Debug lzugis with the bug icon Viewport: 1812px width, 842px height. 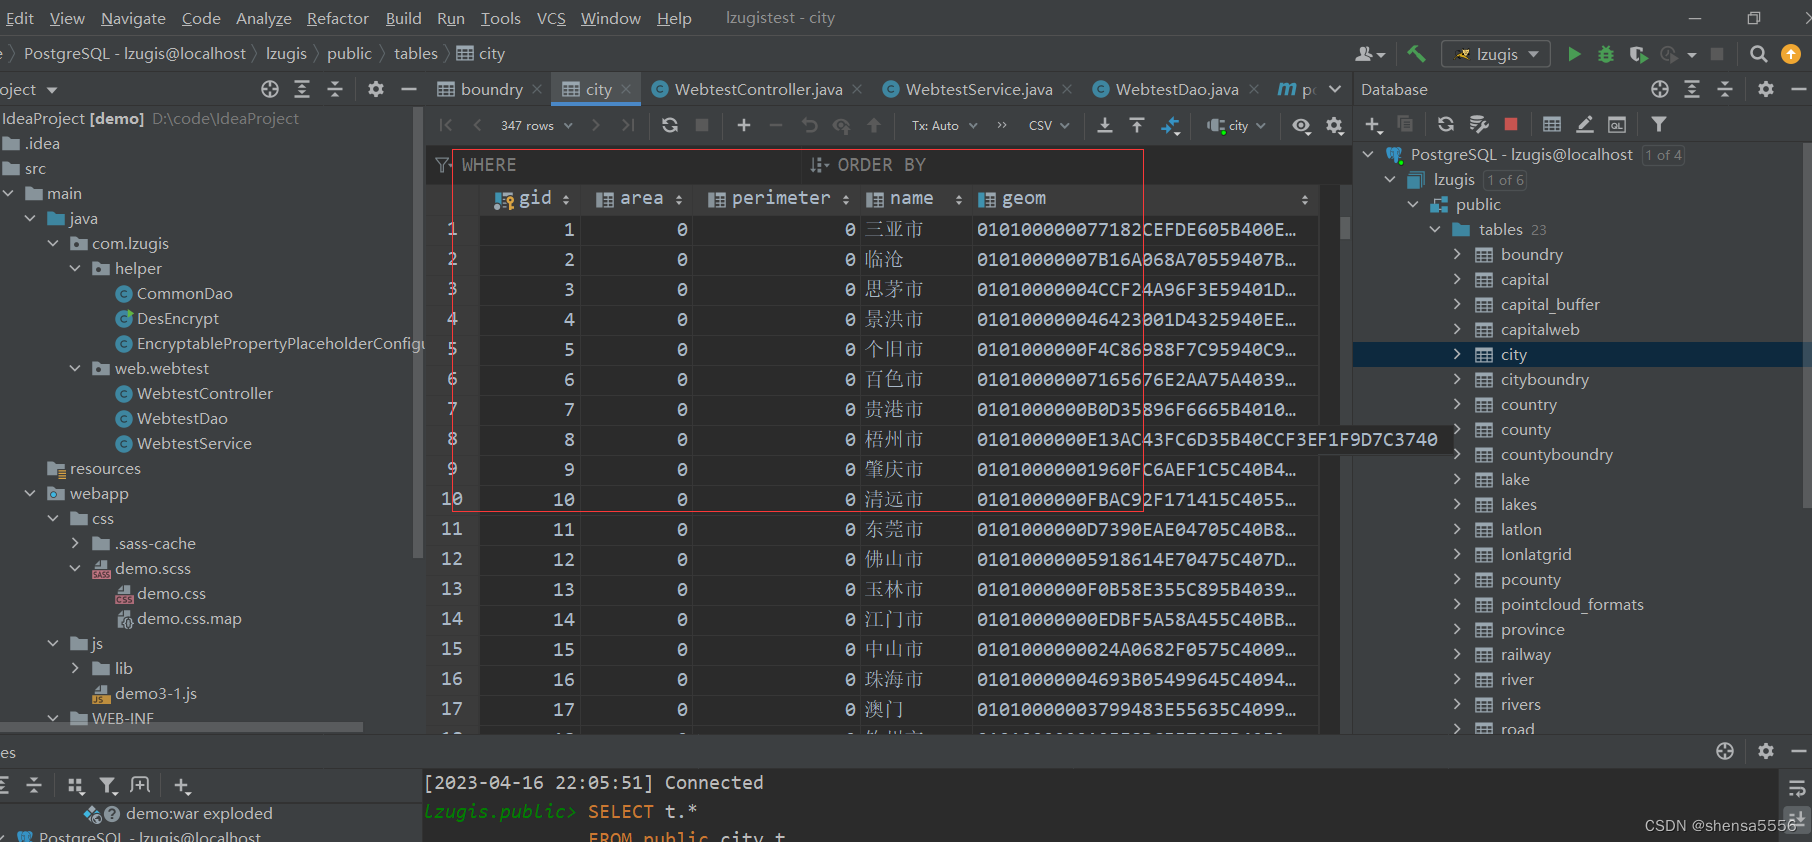click(x=1606, y=54)
